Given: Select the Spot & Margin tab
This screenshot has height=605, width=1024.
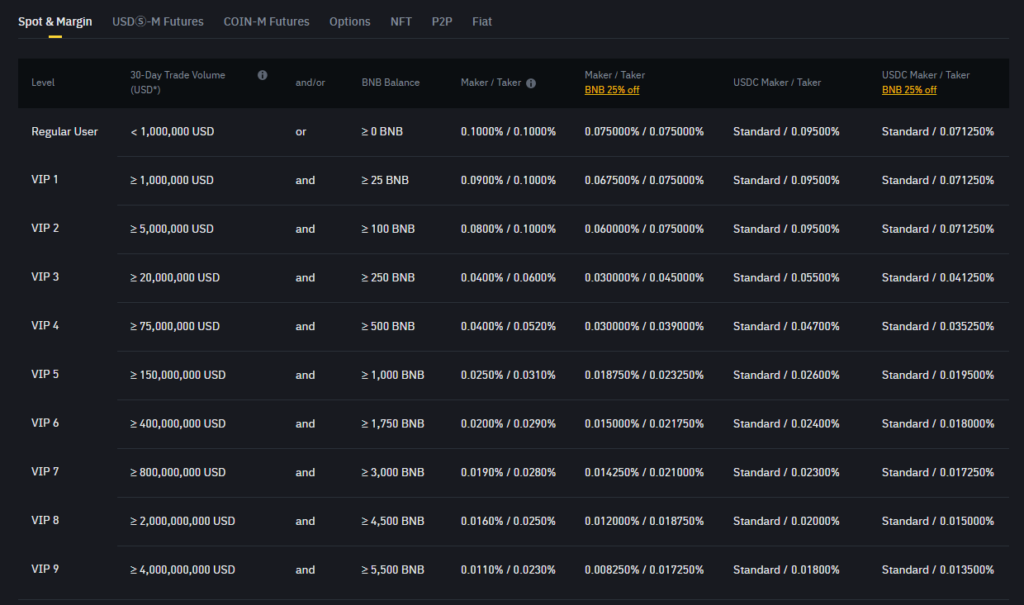Looking at the screenshot, I should click(x=55, y=21).
